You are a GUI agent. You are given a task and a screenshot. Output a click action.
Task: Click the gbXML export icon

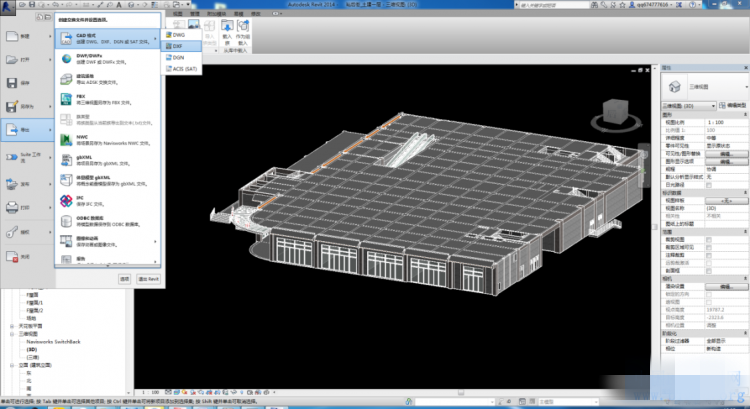[x=66, y=160]
